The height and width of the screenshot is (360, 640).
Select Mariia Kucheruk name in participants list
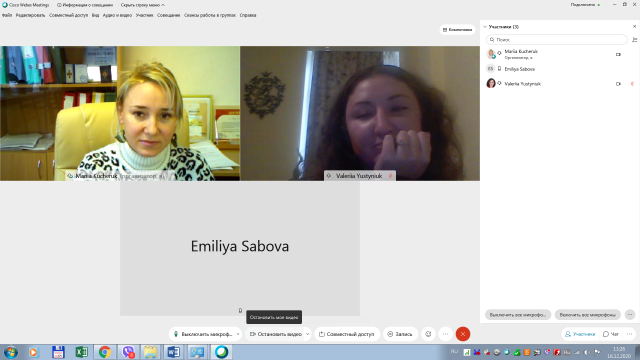click(521, 51)
